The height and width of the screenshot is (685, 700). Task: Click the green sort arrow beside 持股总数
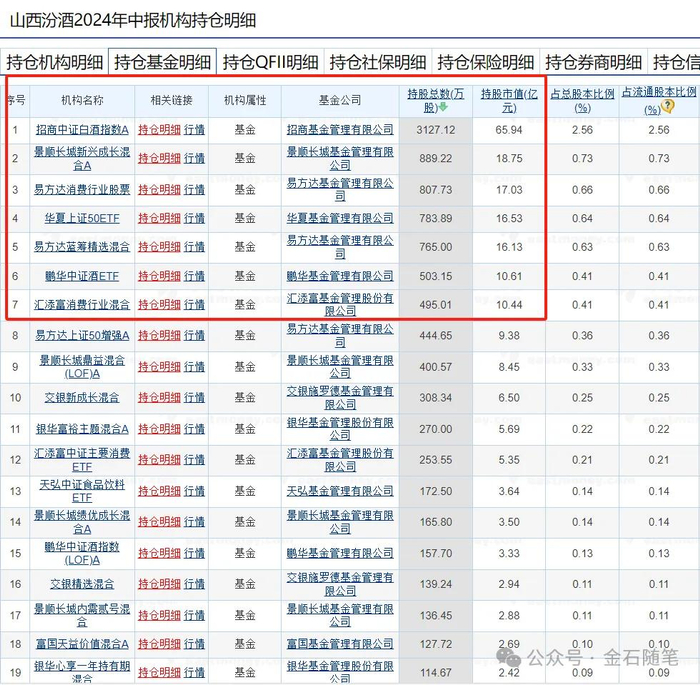(x=442, y=107)
